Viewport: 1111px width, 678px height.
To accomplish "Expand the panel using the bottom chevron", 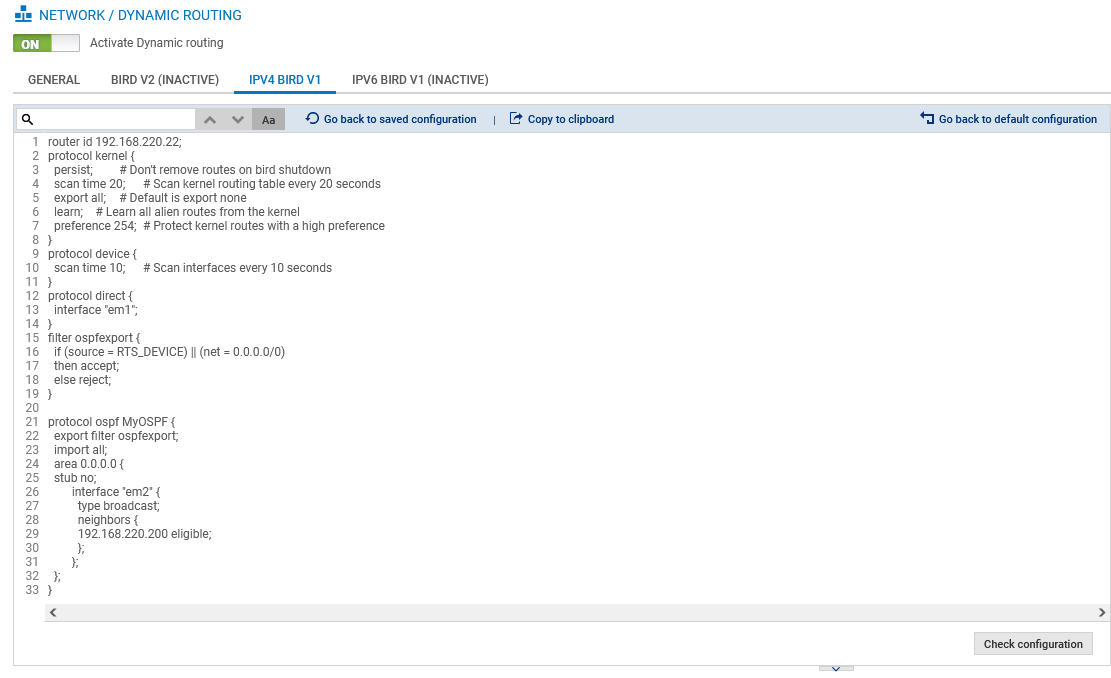I will coord(836,667).
